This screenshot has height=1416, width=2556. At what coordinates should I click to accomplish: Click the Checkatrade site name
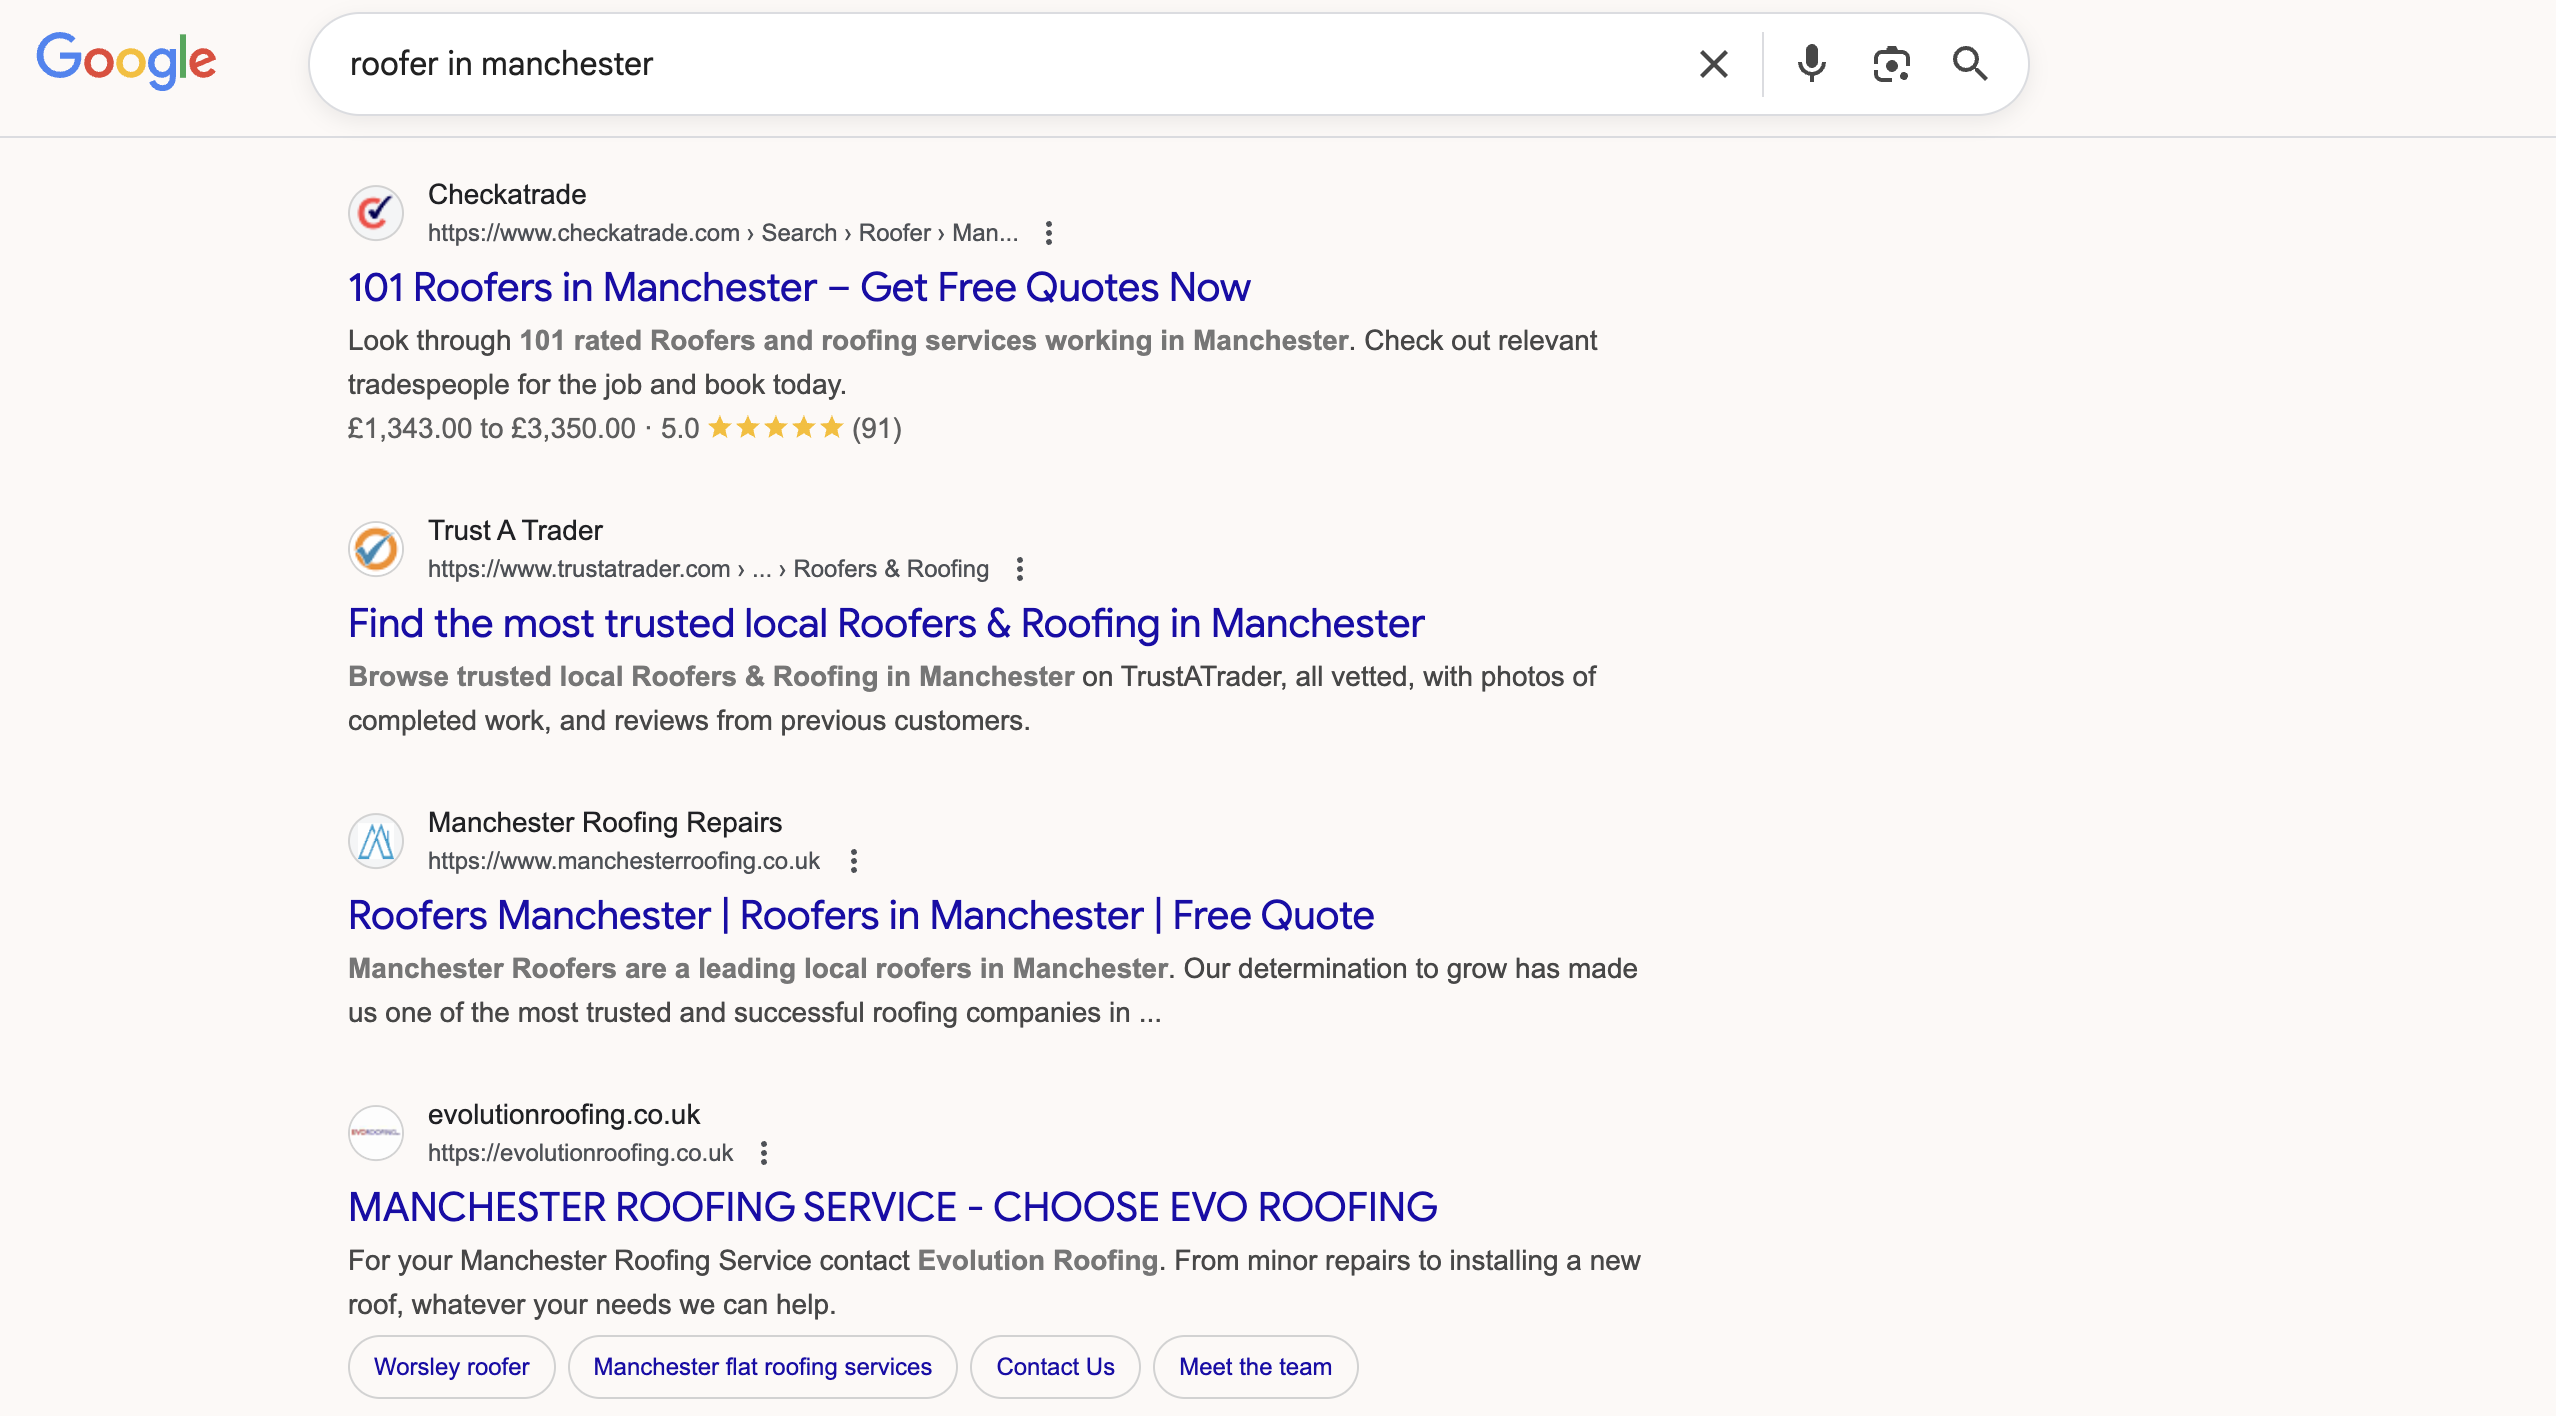coord(507,194)
